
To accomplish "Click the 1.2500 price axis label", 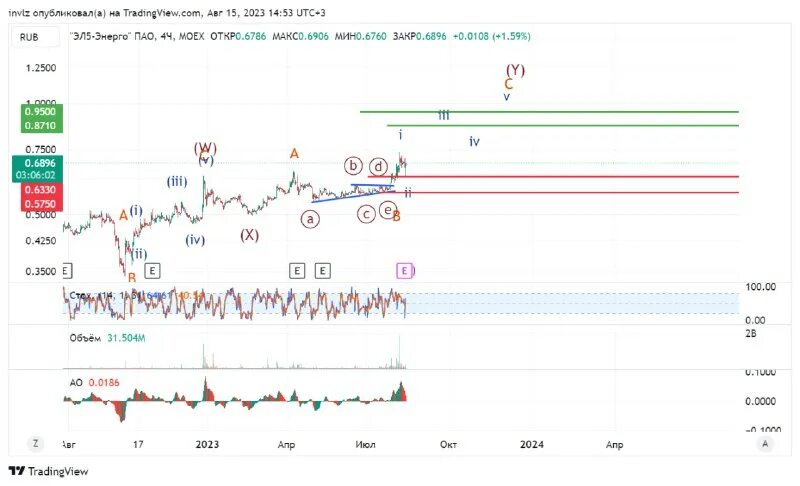I will tap(41, 68).
